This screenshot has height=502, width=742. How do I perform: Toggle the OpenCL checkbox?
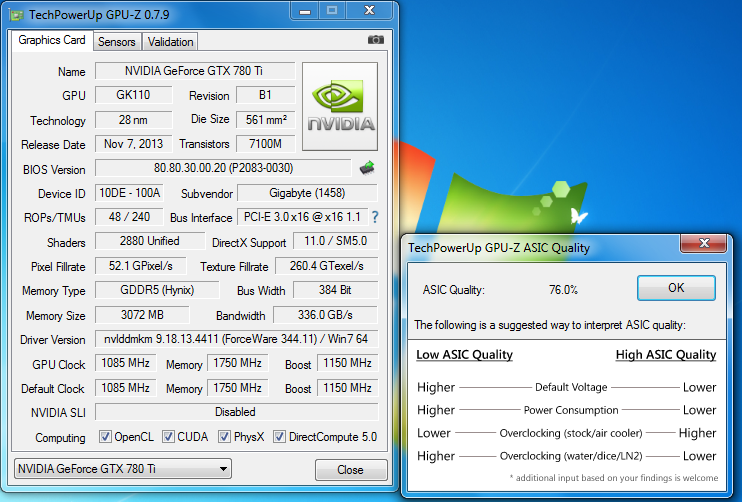coord(105,436)
